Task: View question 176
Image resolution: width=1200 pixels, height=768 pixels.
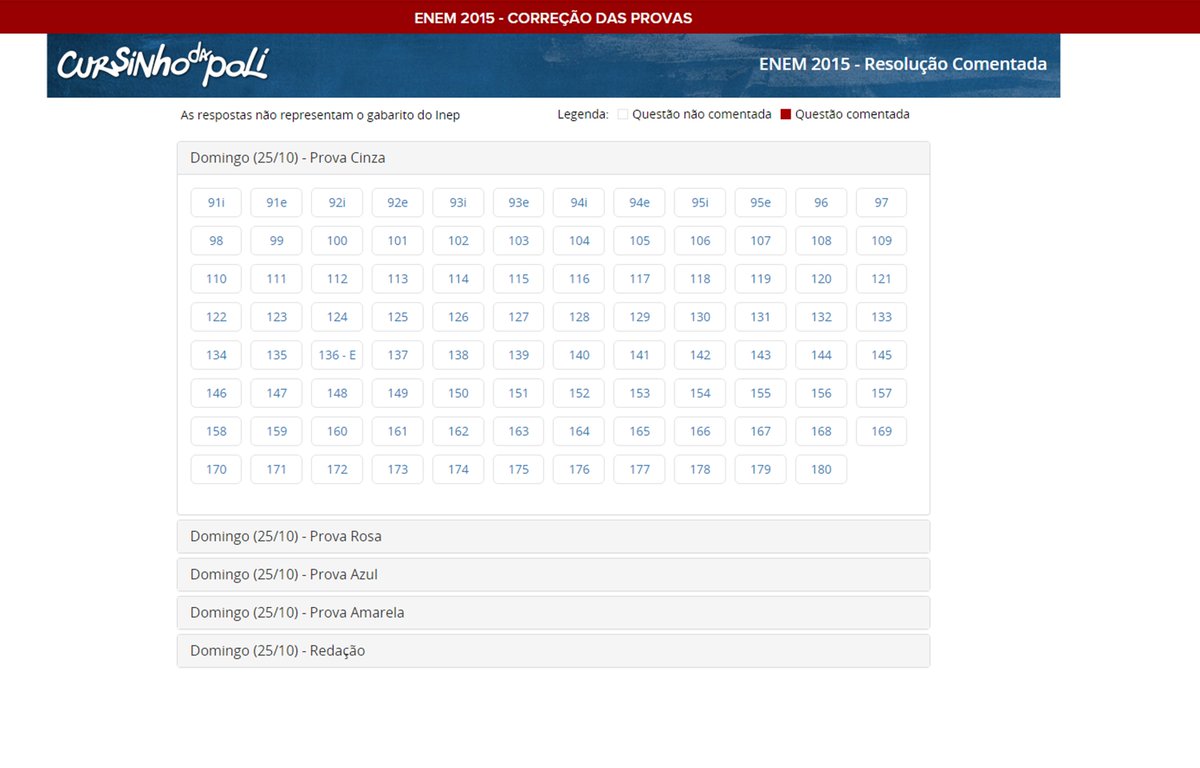Action: pyautogui.click(x=579, y=469)
